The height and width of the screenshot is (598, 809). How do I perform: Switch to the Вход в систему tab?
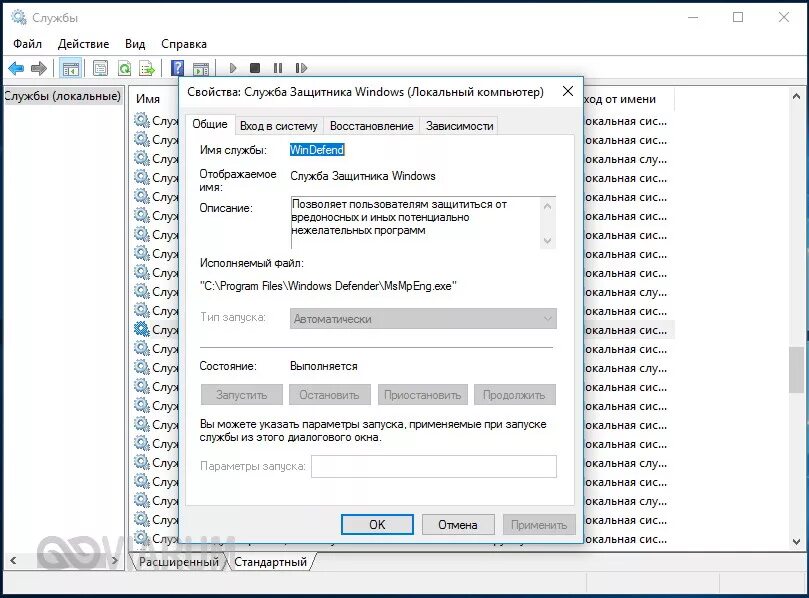[x=279, y=126]
